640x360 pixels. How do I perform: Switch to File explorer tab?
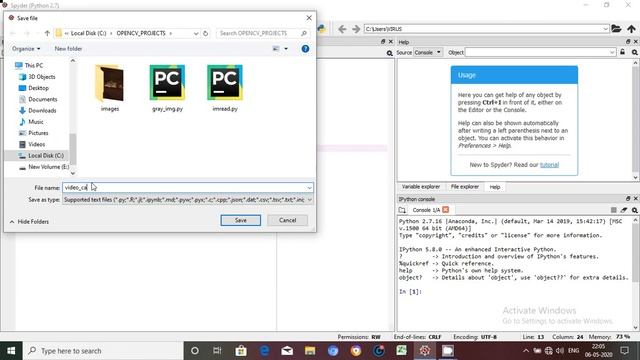coord(464,187)
